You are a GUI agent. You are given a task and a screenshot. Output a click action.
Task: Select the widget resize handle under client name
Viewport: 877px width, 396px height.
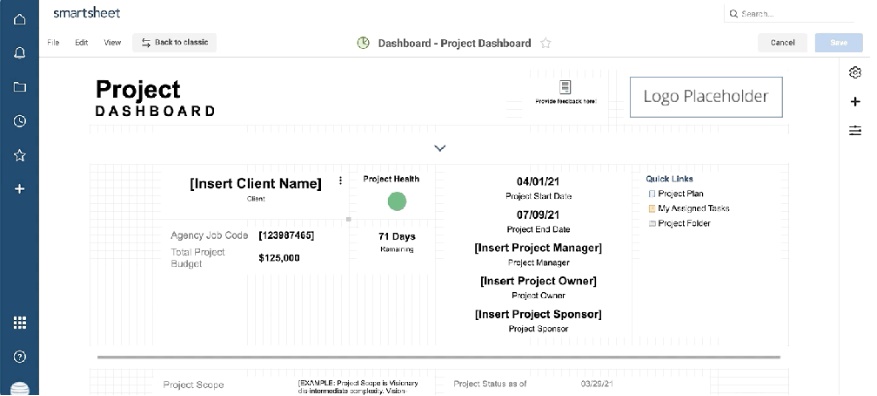pos(349,219)
